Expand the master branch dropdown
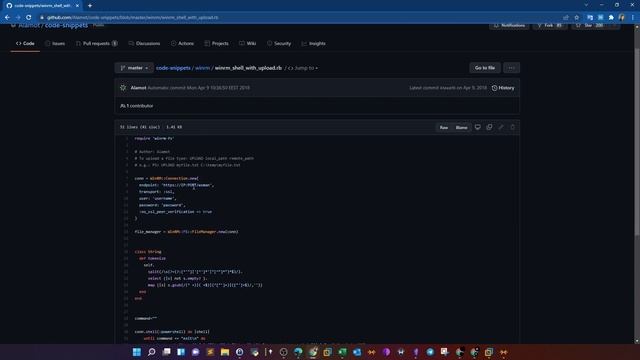640x360 pixels. [134, 68]
